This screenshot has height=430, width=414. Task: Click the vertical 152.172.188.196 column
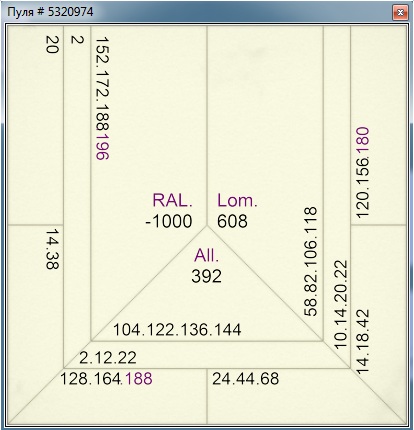click(x=102, y=98)
